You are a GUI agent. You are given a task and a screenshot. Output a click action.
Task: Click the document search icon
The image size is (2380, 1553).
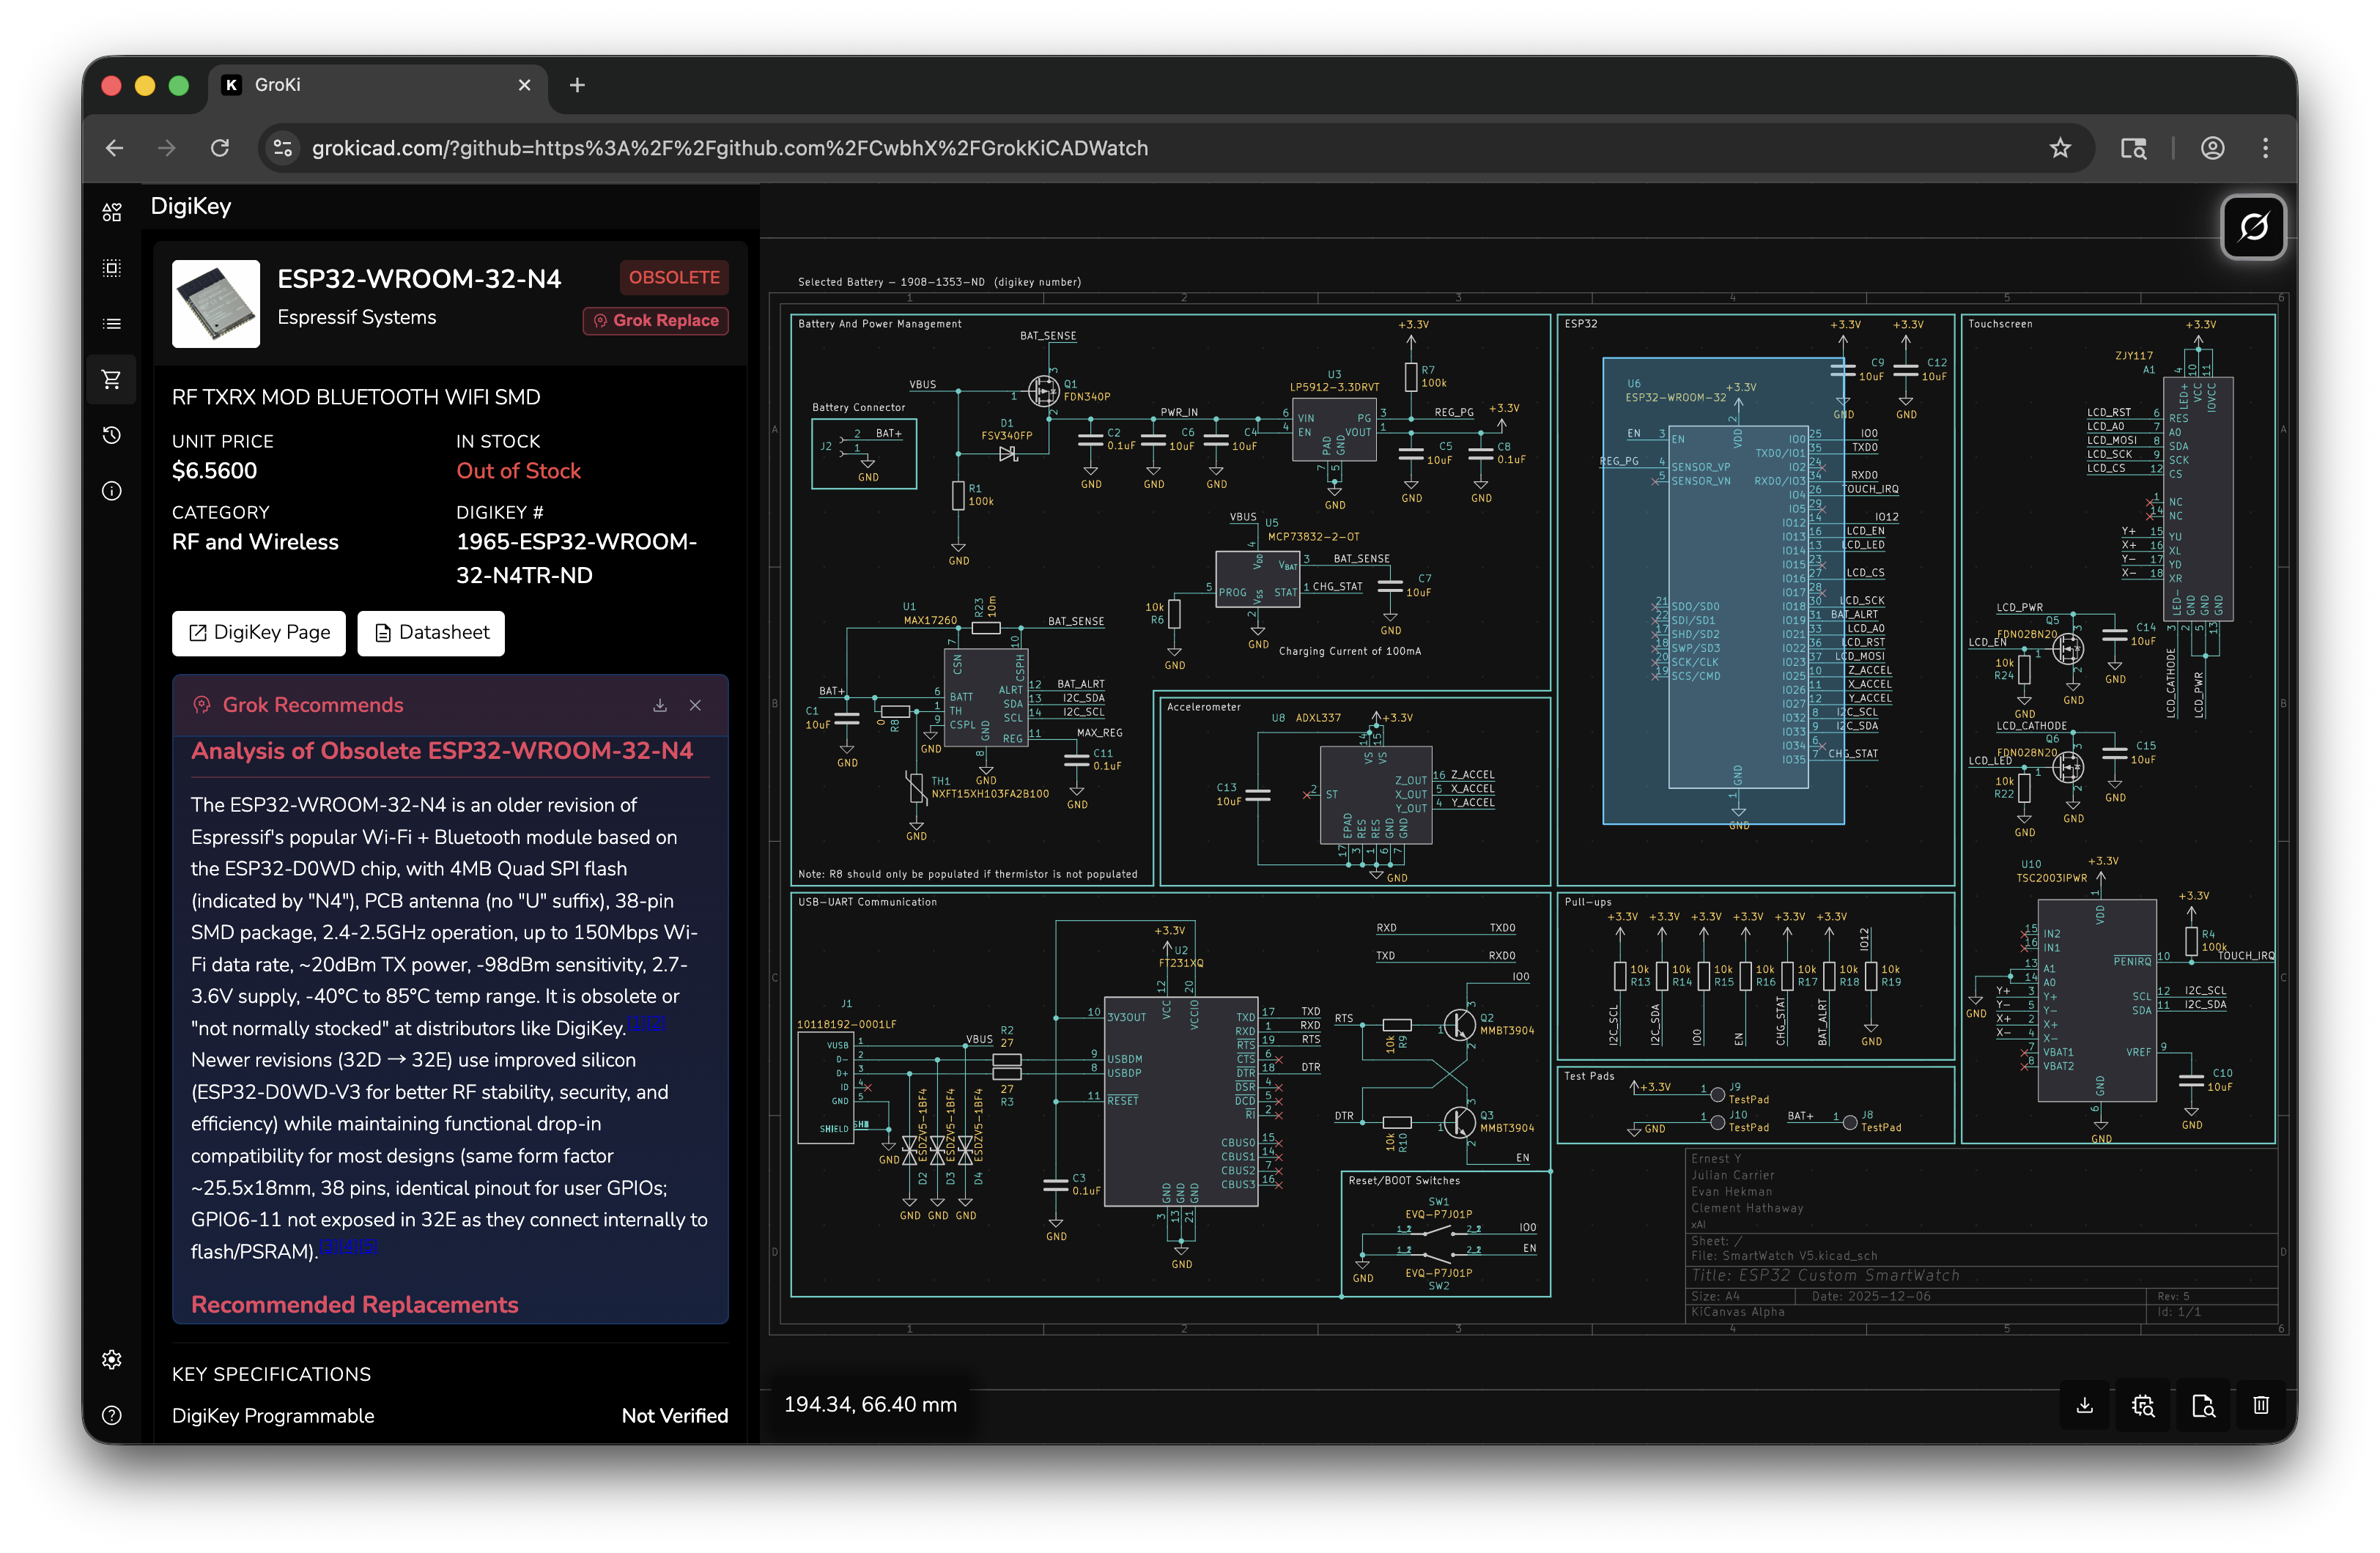[2203, 1406]
